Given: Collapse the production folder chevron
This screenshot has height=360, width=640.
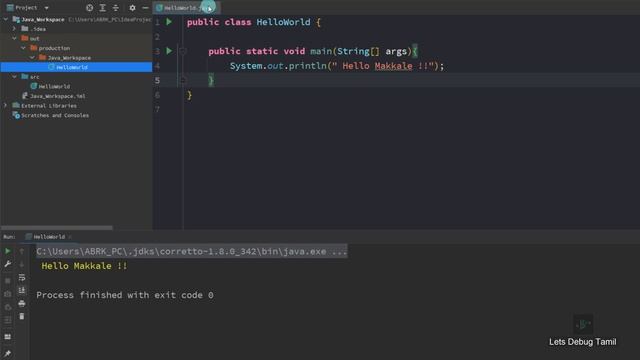Looking at the screenshot, I should [23, 48].
